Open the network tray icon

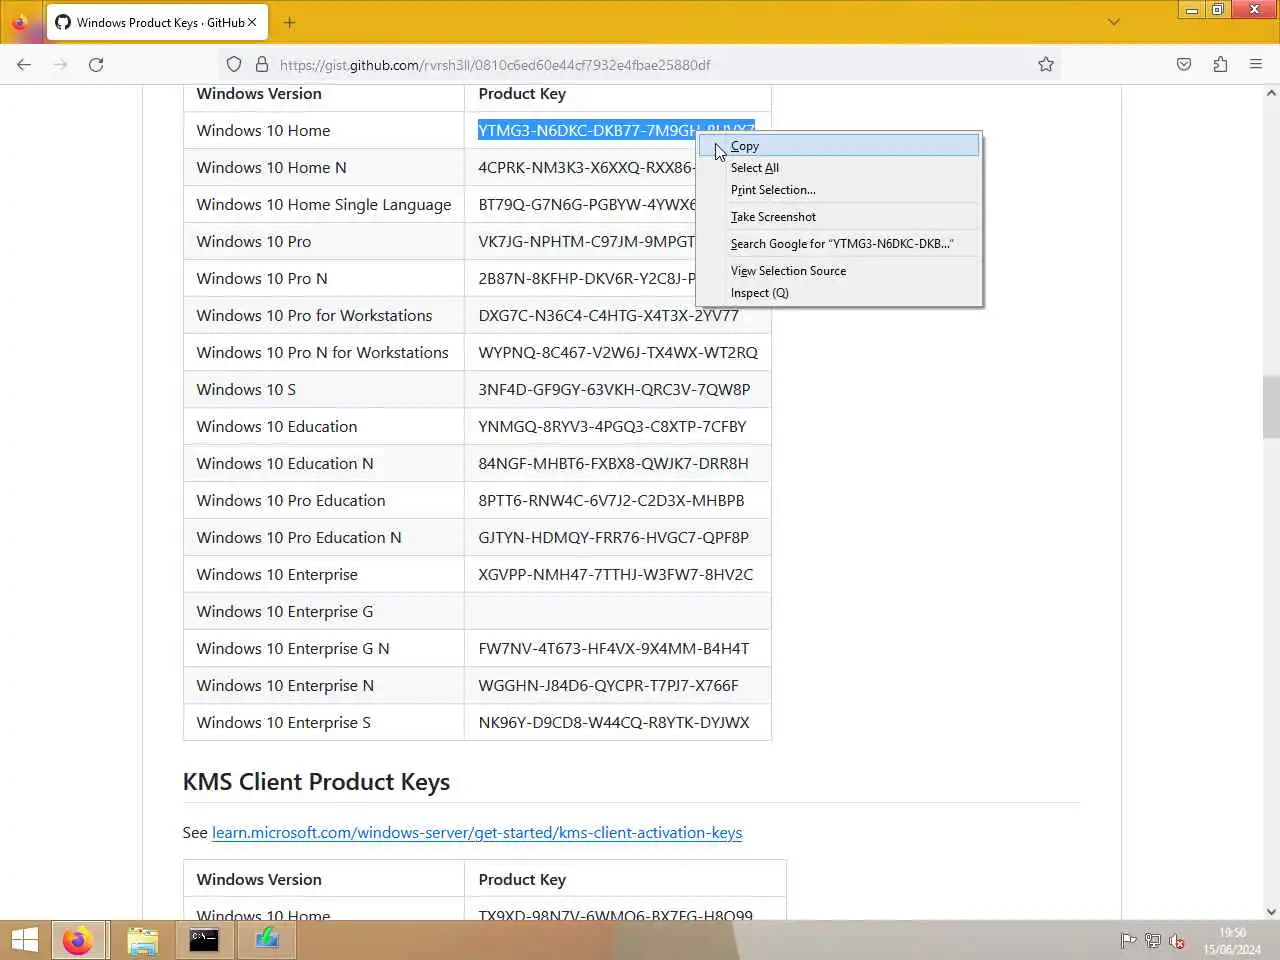(1152, 941)
